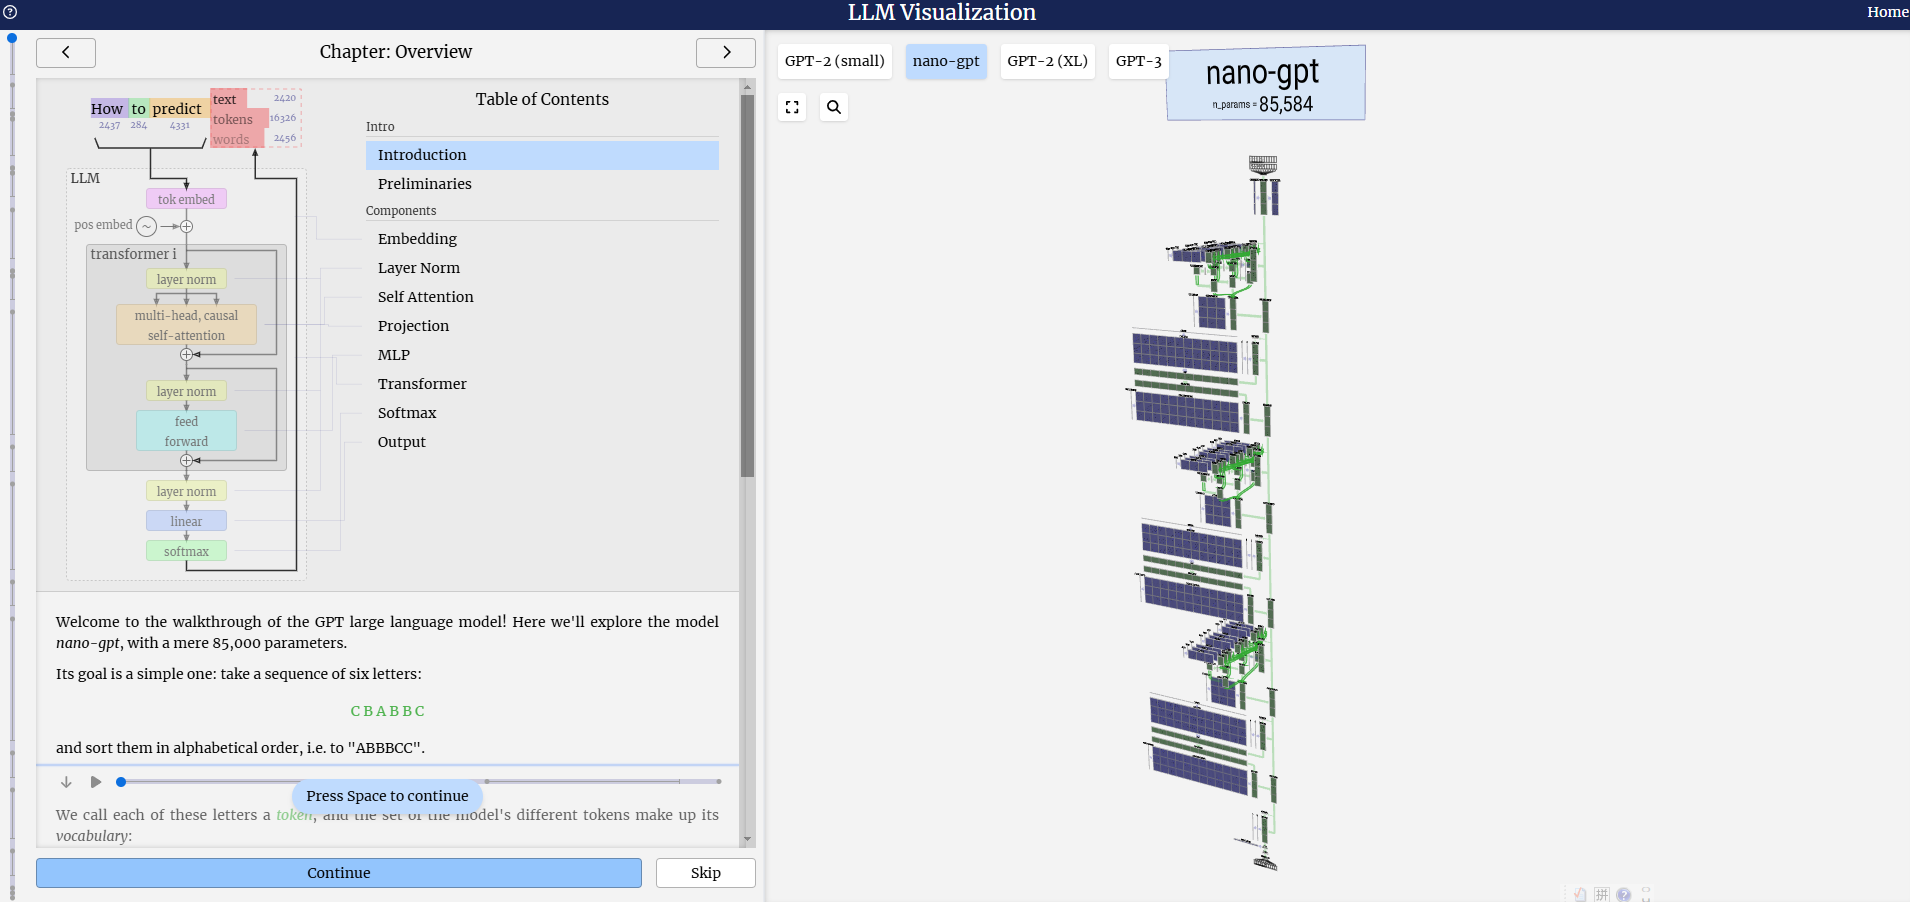
Task: Click the LLM Visualization title
Action: click(x=942, y=12)
